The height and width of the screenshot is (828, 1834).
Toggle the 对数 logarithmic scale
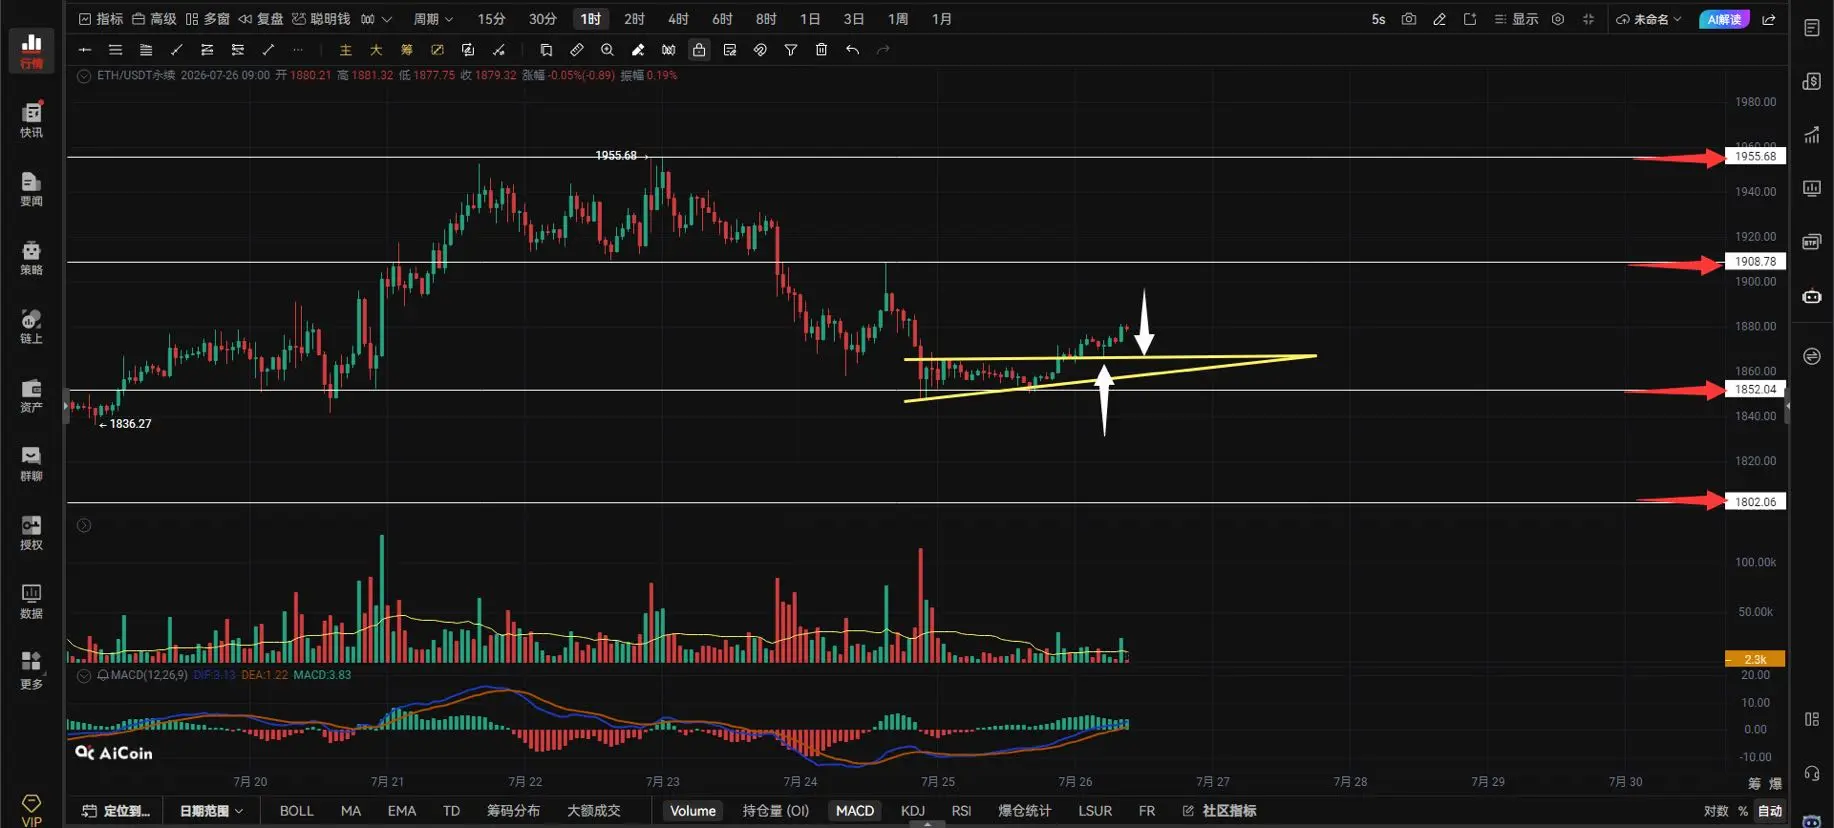(x=1716, y=811)
